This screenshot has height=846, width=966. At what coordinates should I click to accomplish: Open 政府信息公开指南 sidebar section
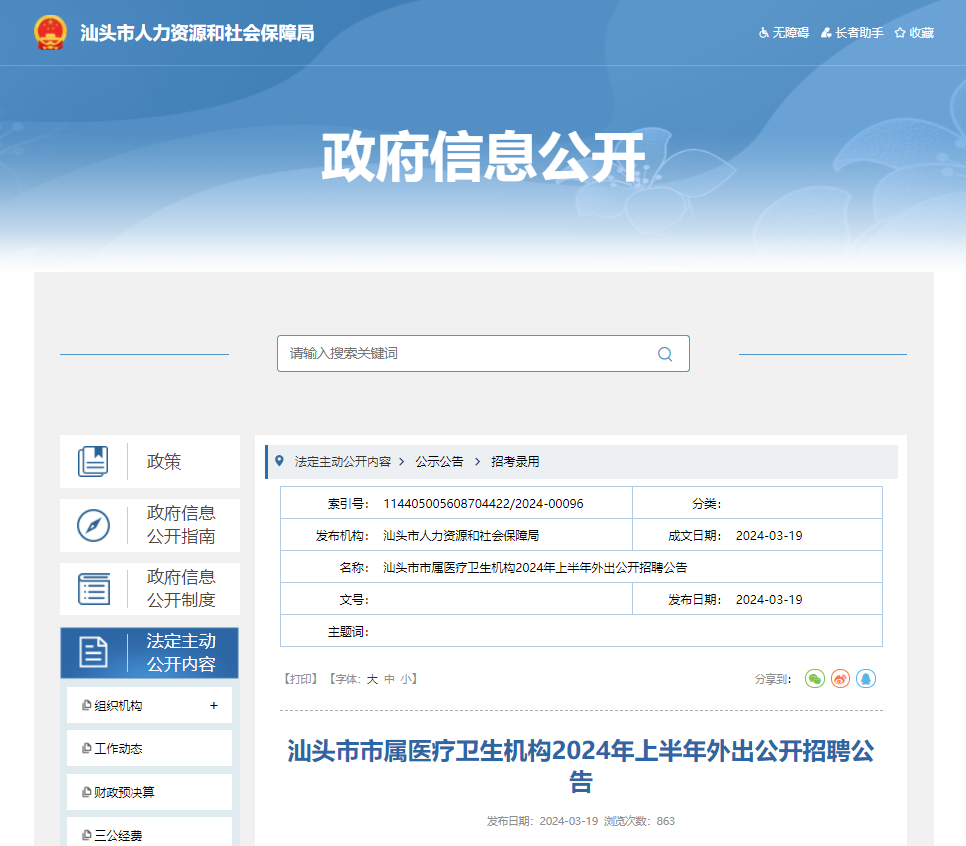click(150, 525)
